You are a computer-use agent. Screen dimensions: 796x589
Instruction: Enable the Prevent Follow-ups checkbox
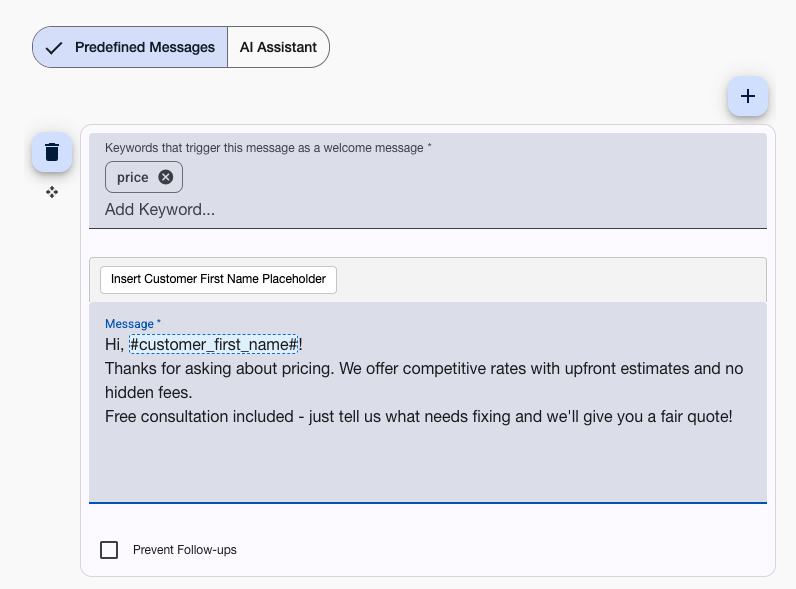point(109,550)
